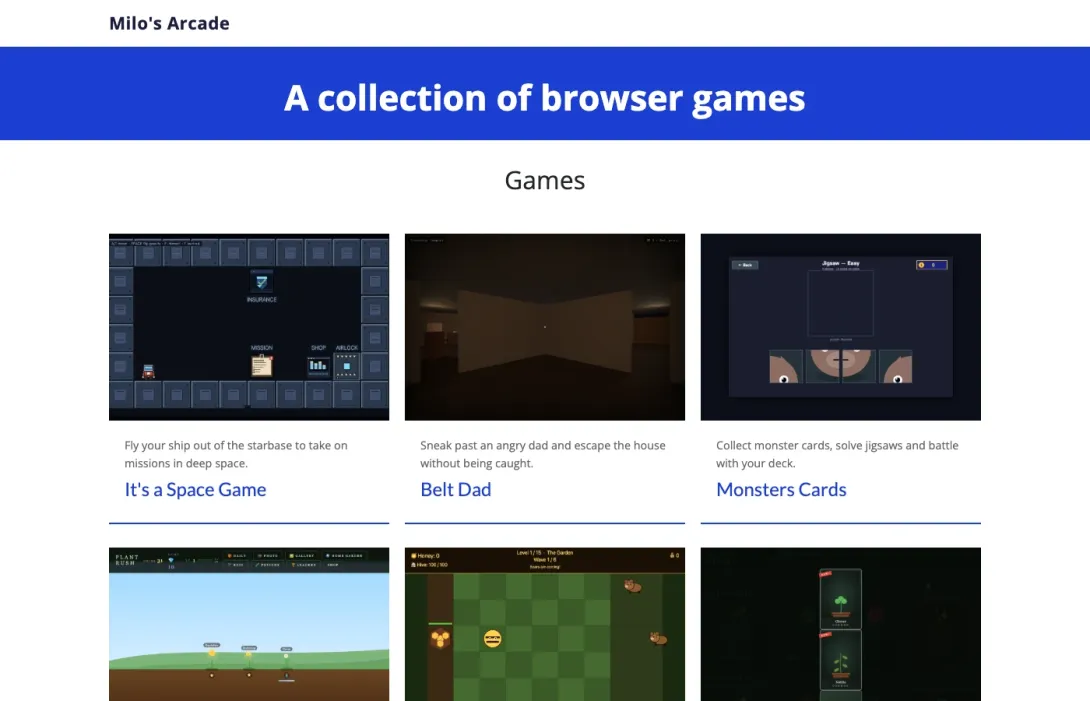Click the Belt Dad dark hallway thumbnail
Screen dimensions: 1090x701
[545, 327]
